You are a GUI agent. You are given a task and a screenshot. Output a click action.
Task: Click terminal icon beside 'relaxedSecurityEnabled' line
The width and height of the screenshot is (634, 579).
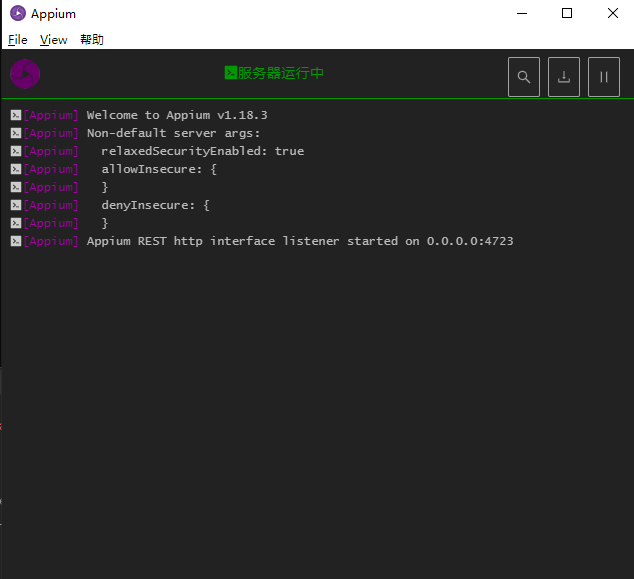pyautogui.click(x=16, y=151)
